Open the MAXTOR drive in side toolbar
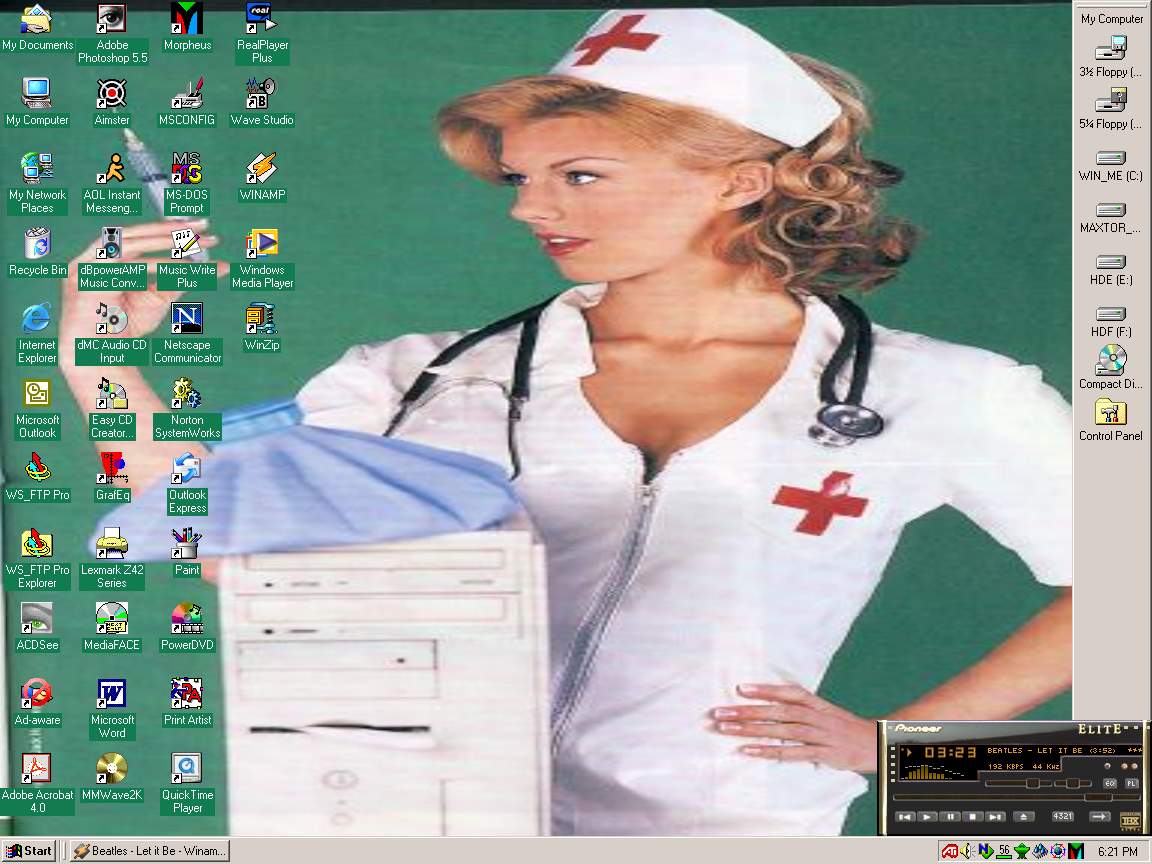 point(1110,218)
